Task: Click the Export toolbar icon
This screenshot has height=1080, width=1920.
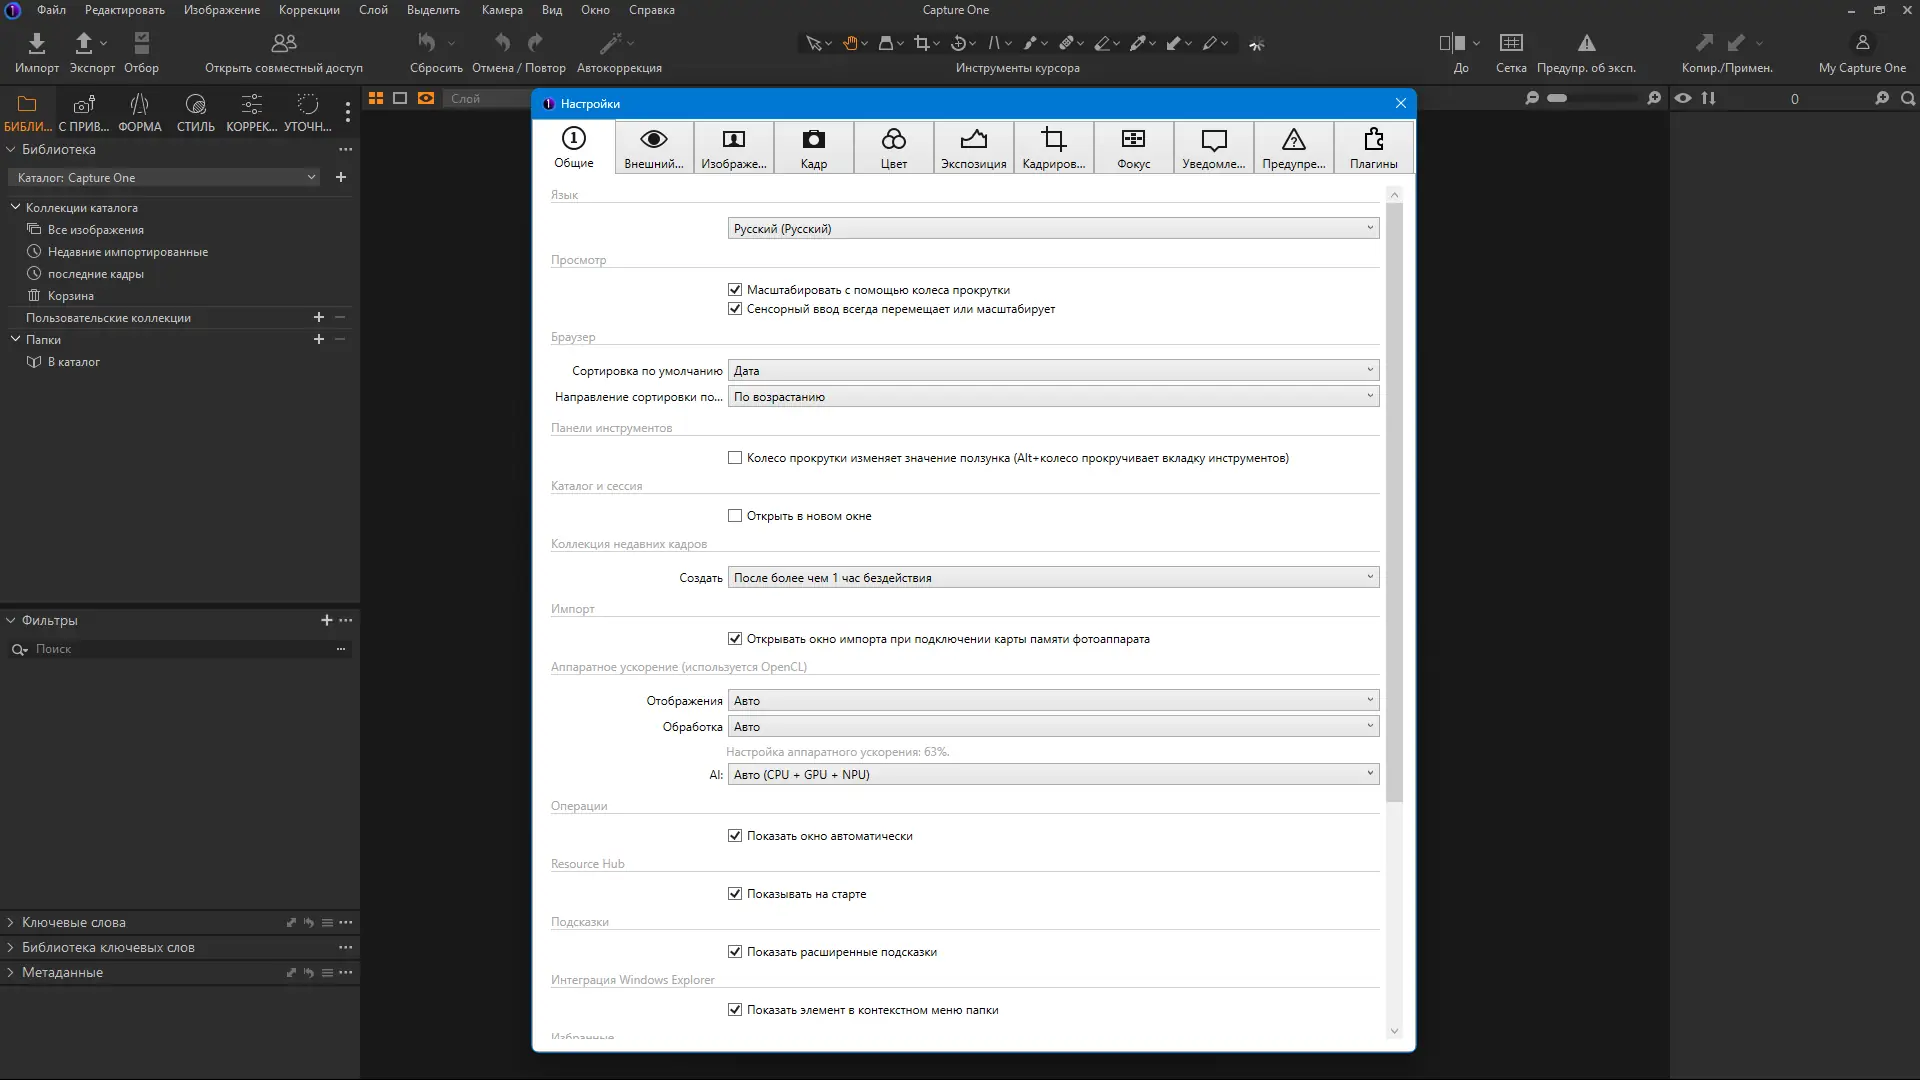Action: coord(84,43)
